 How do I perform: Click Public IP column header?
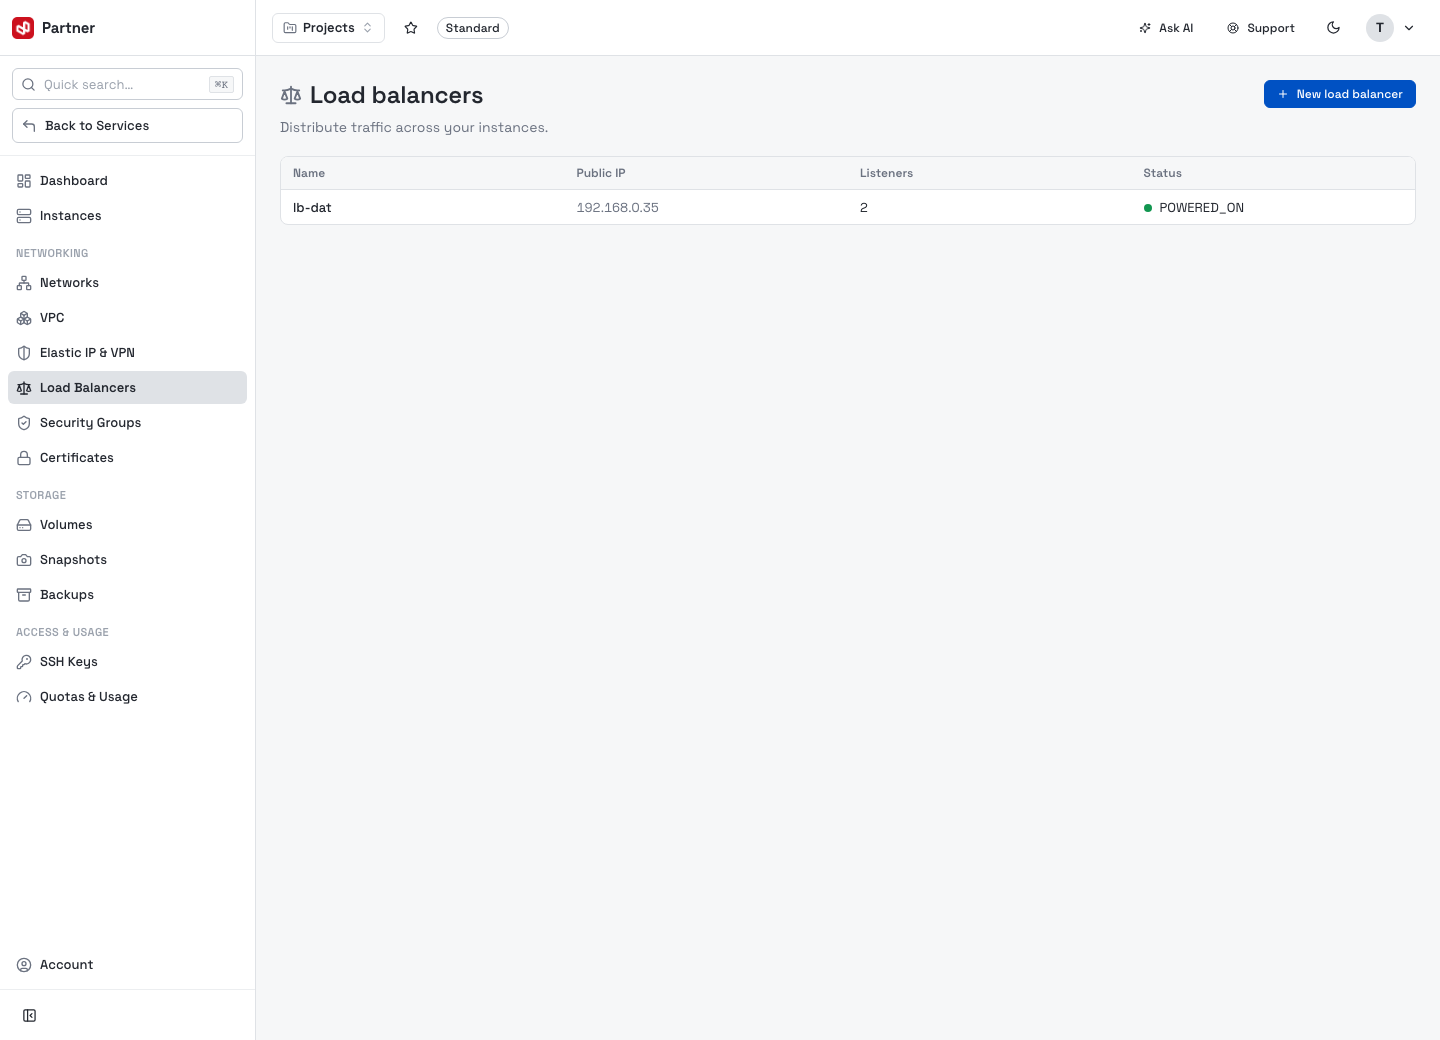(601, 173)
